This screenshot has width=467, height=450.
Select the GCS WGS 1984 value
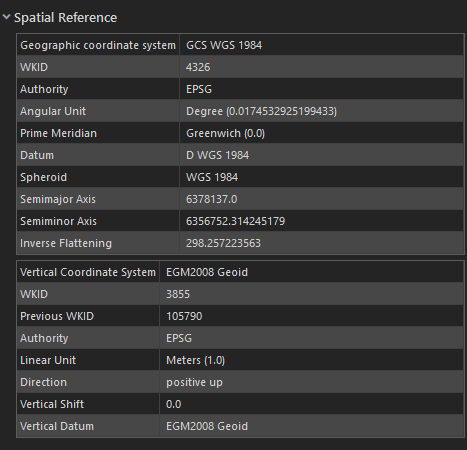(x=224, y=45)
